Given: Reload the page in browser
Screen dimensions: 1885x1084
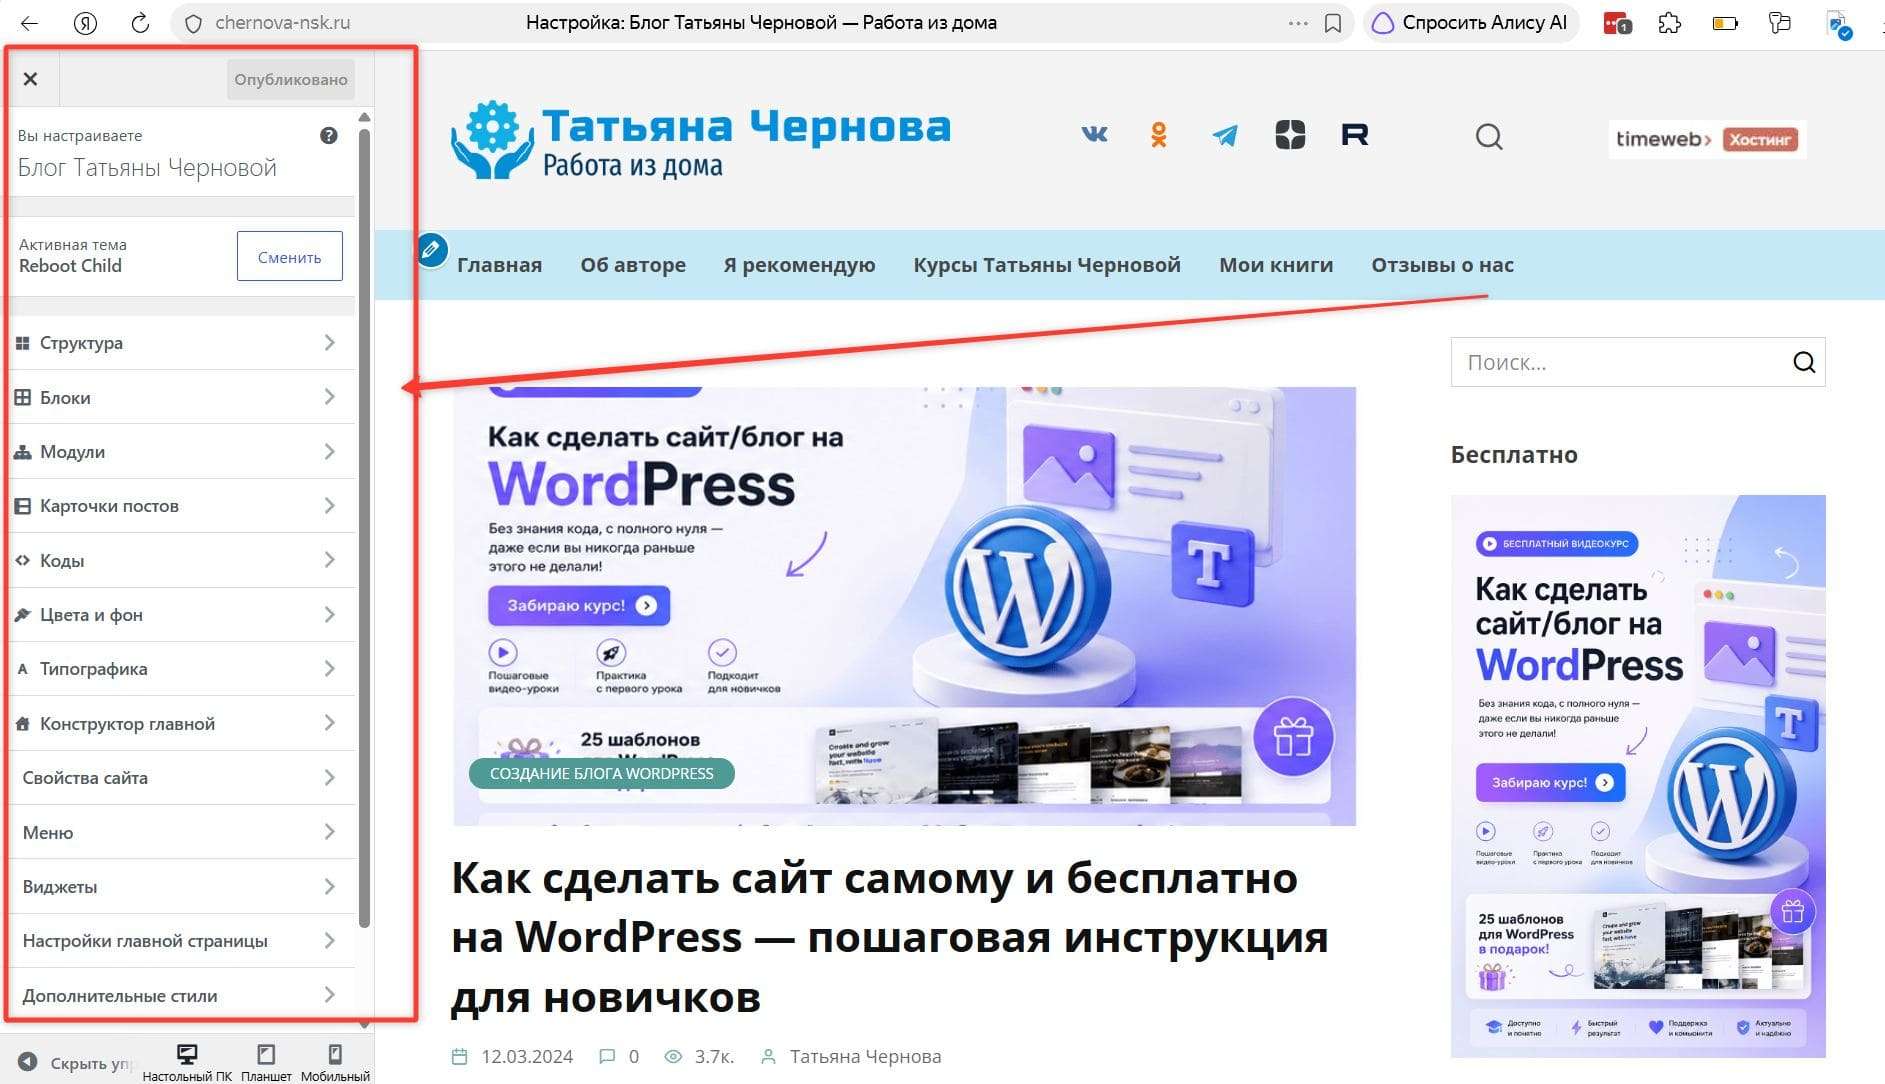Looking at the screenshot, I should pos(140,23).
